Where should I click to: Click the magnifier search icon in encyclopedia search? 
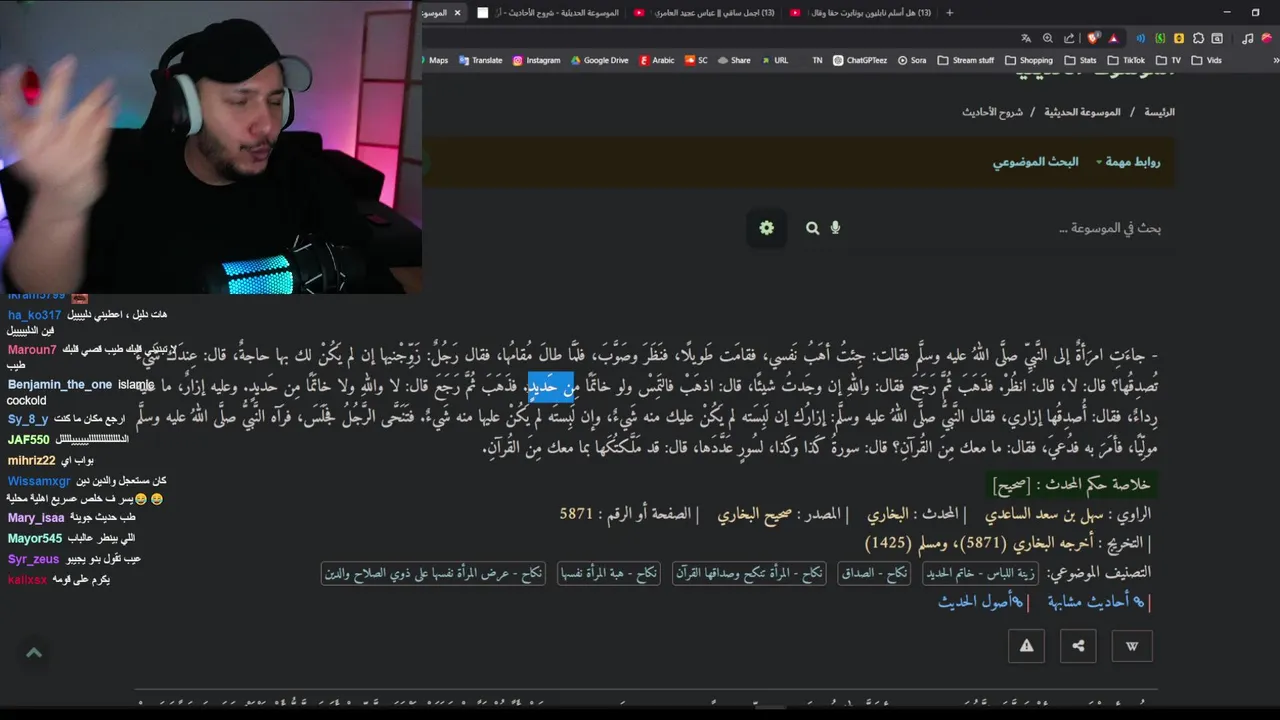(813, 228)
